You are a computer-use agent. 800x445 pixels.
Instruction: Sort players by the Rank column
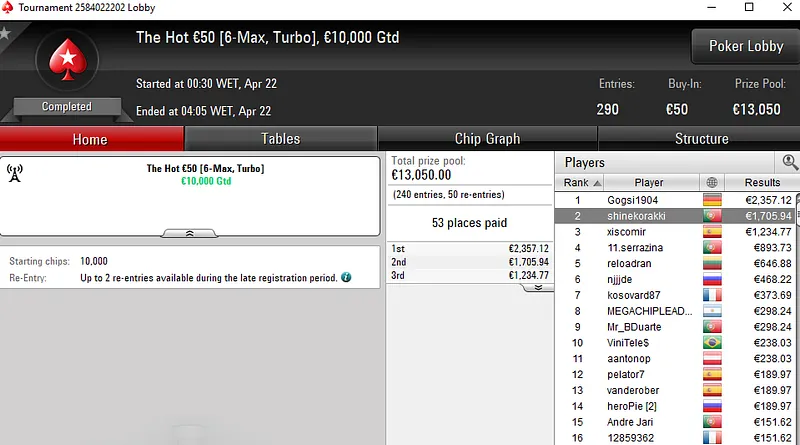coord(582,183)
